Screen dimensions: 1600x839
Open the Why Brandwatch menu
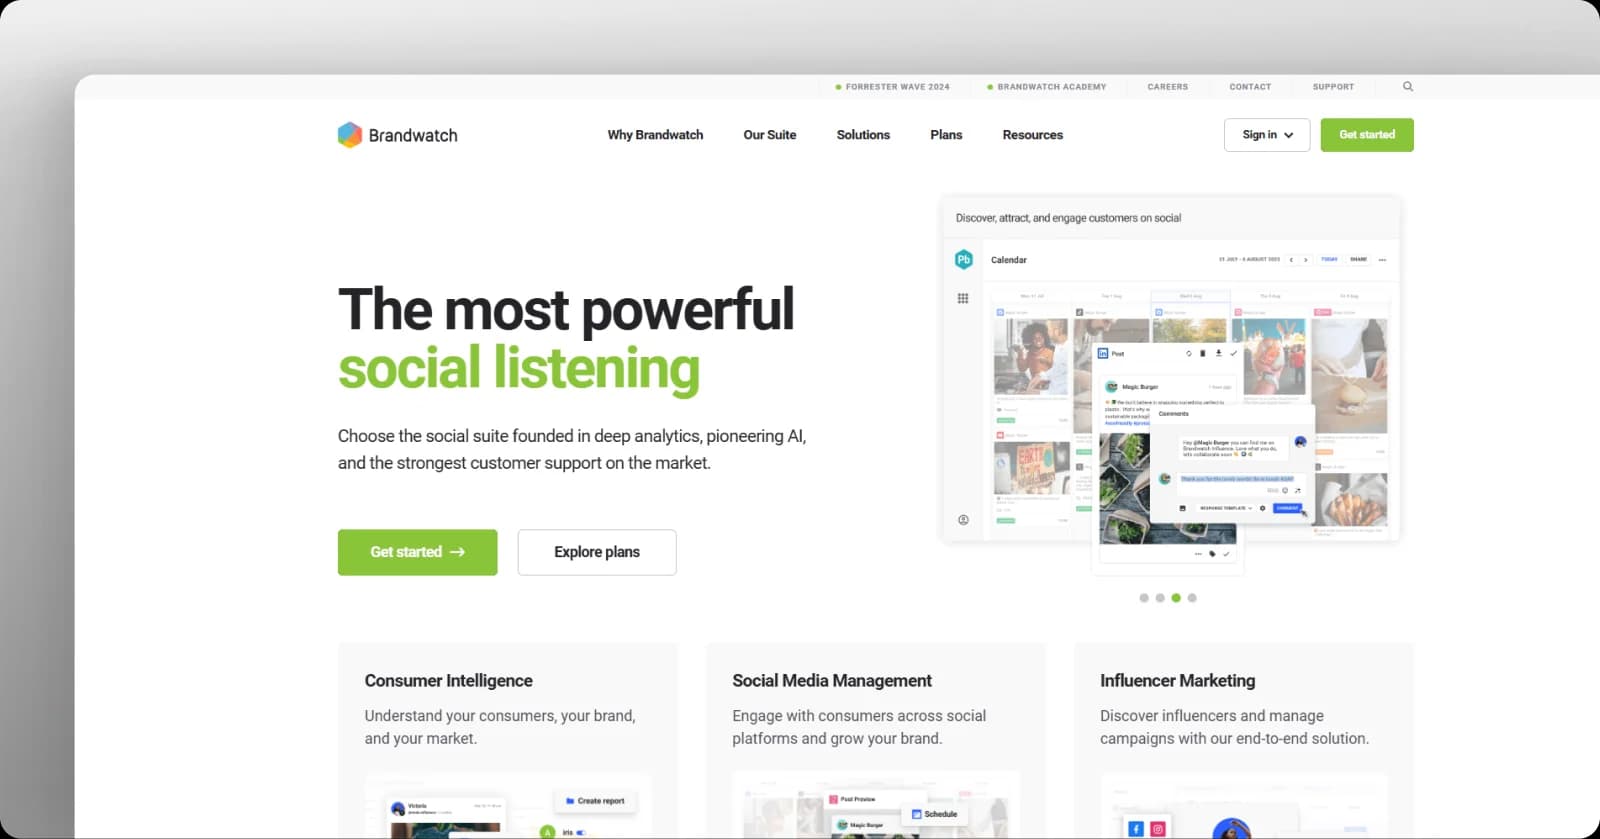(655, 135)
